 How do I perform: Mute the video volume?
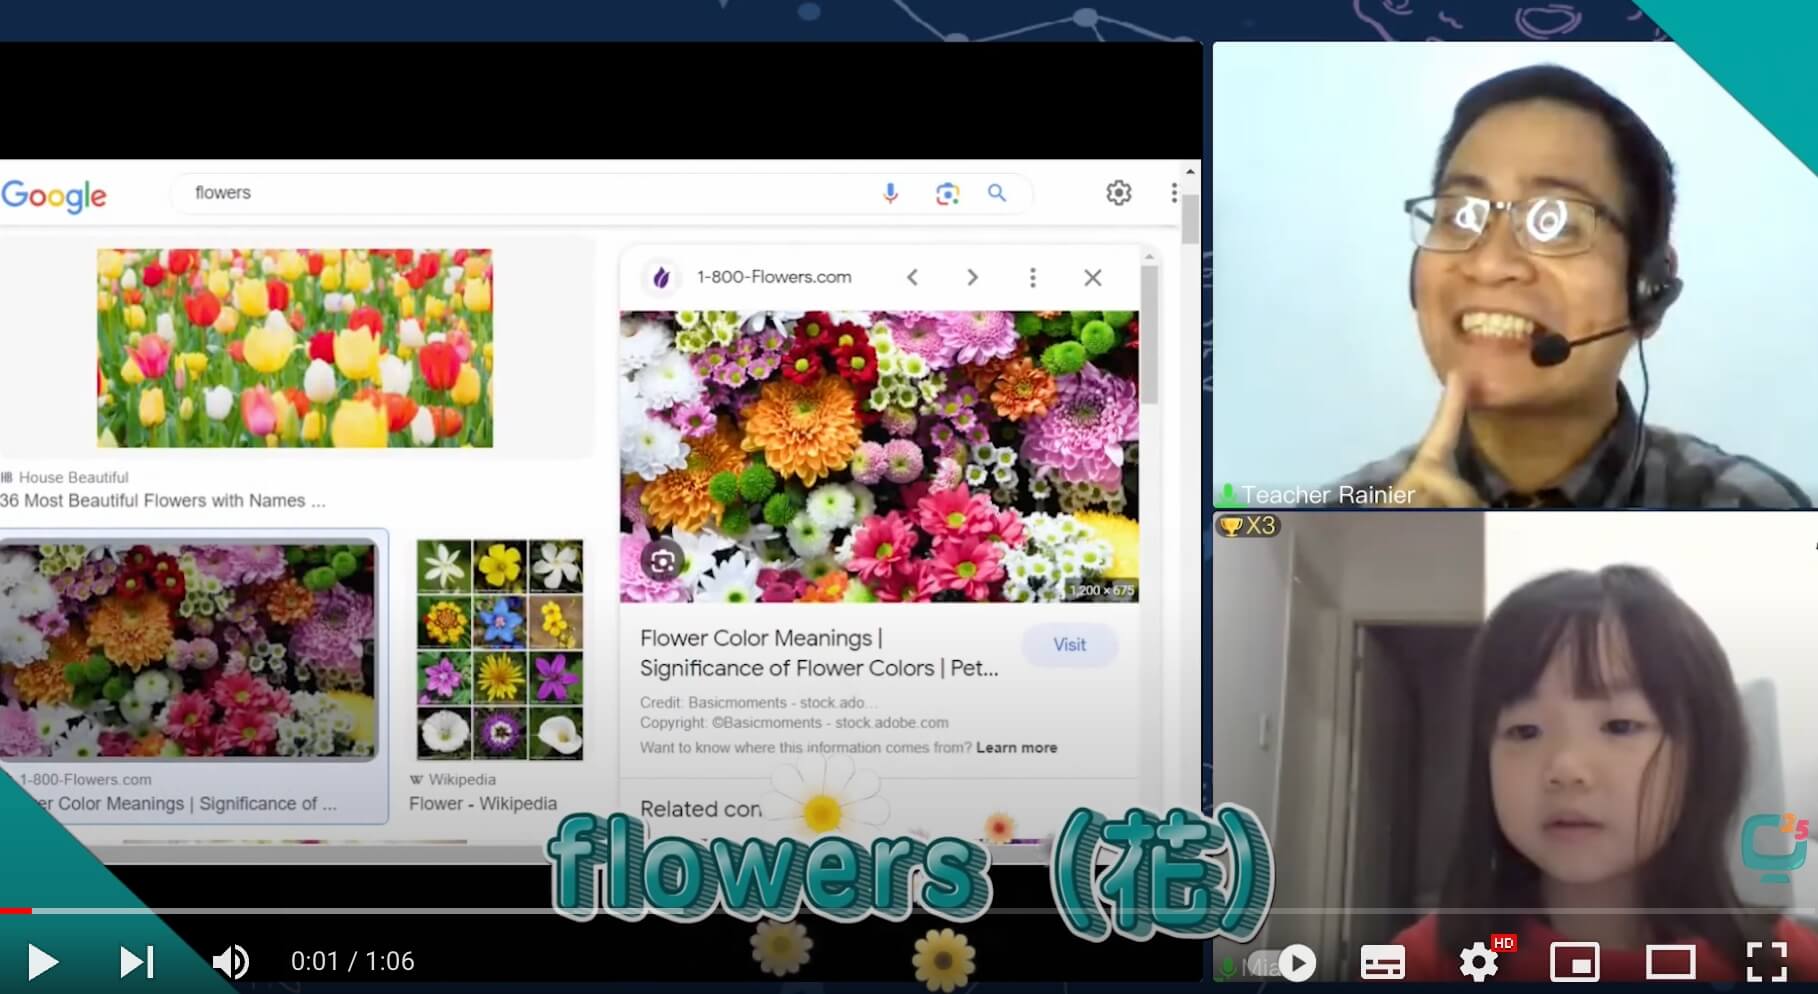231,962
